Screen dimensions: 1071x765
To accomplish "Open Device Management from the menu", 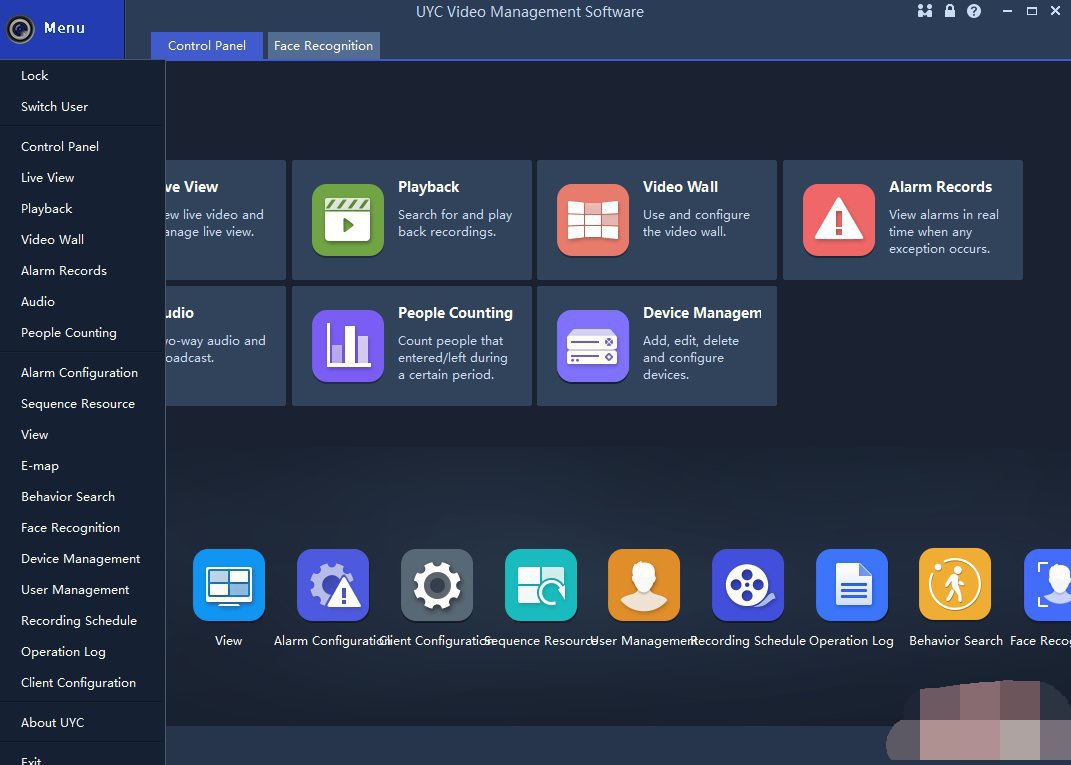I will coord(82,559).
